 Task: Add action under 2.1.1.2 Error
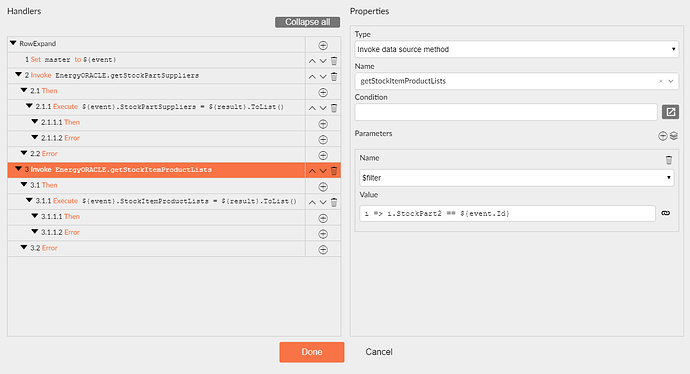click(323, 139)
